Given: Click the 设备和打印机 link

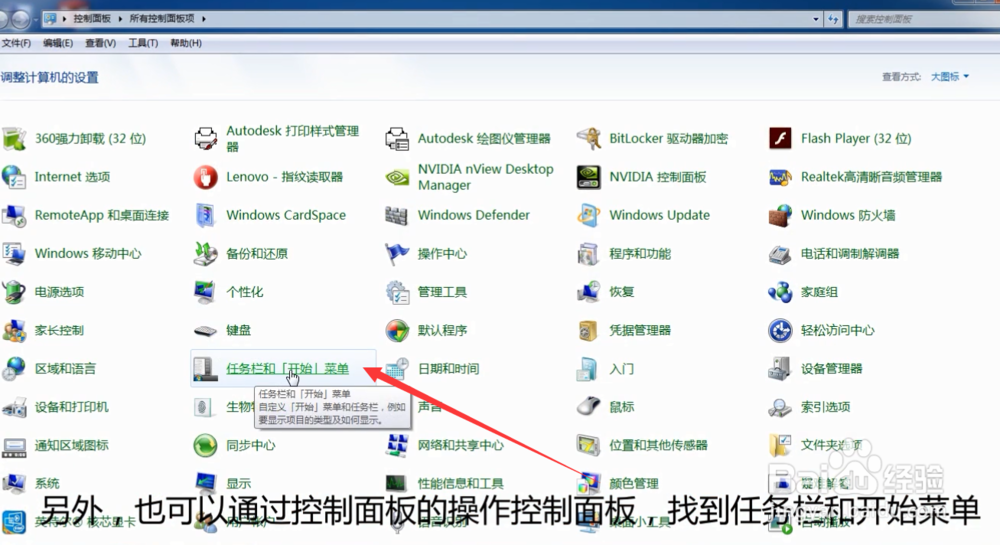Looking at the screenshot, I should tap(71, 407).
